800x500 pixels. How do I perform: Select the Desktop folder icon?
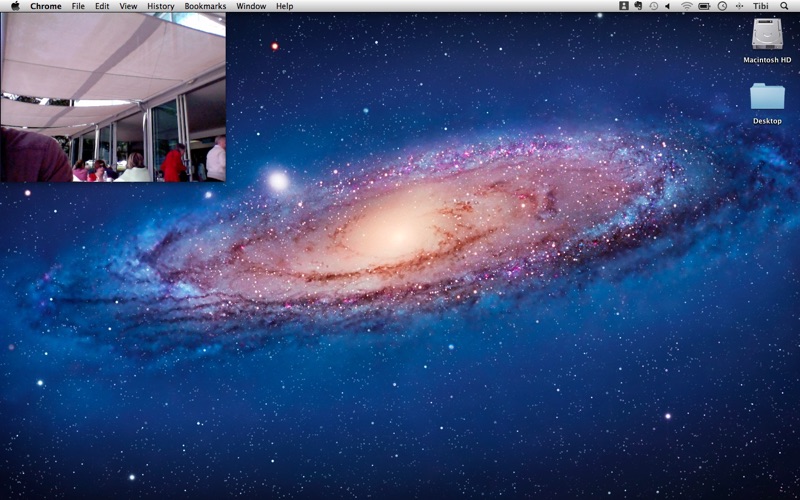pos(767,96)
